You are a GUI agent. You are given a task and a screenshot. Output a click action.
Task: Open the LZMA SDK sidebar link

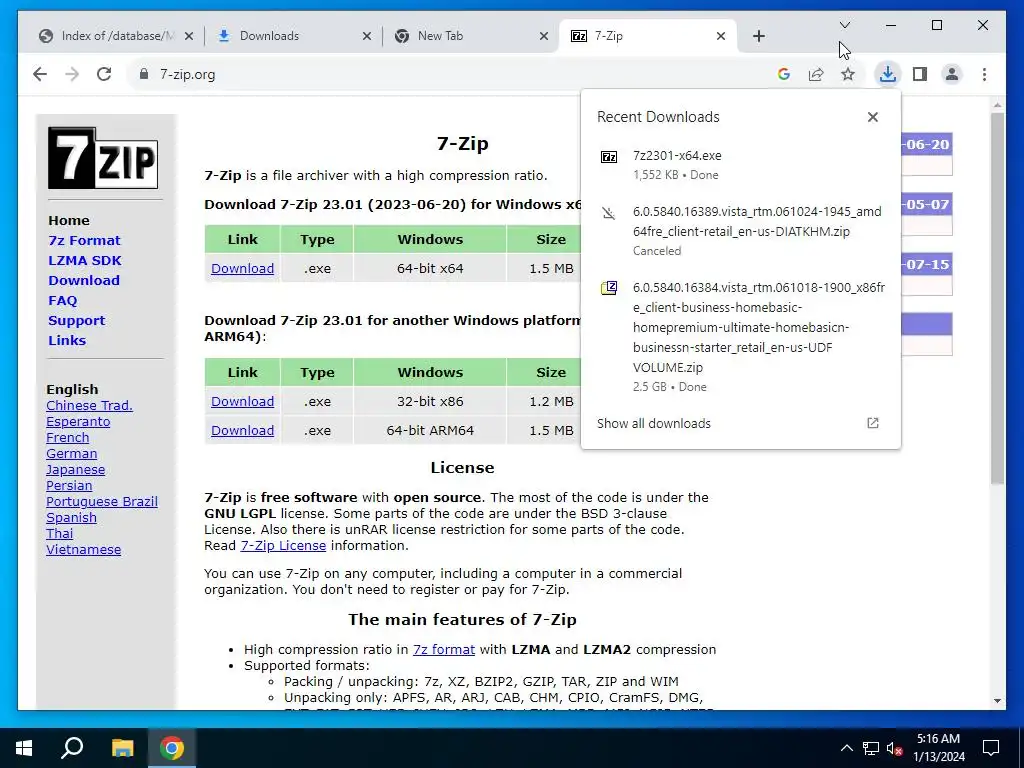85,261
